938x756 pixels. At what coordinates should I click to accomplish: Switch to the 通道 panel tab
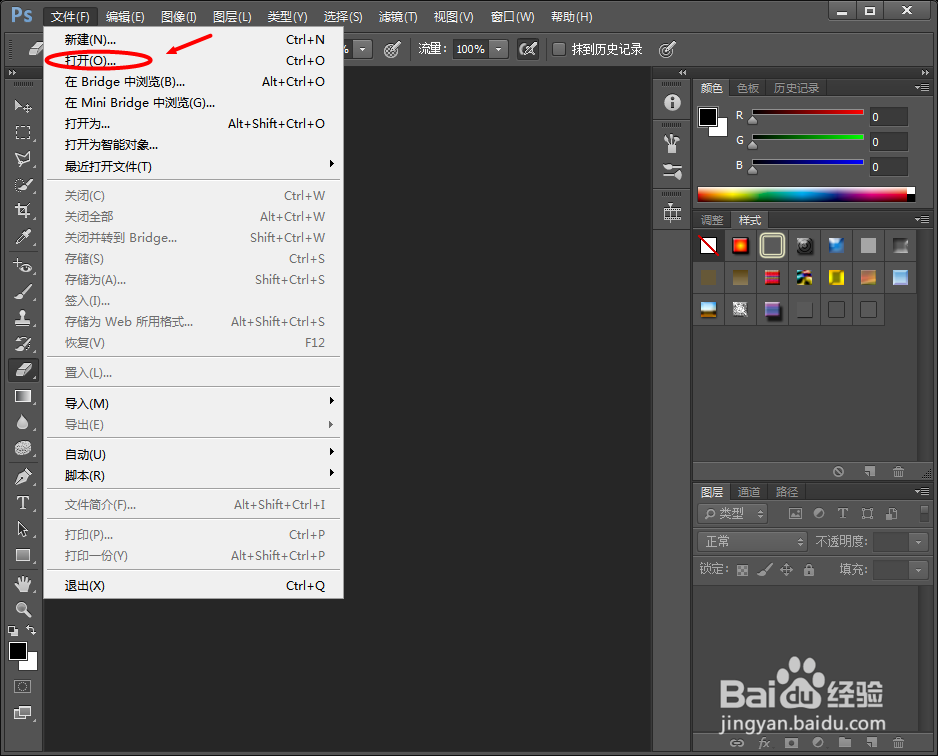pos(748,491)
